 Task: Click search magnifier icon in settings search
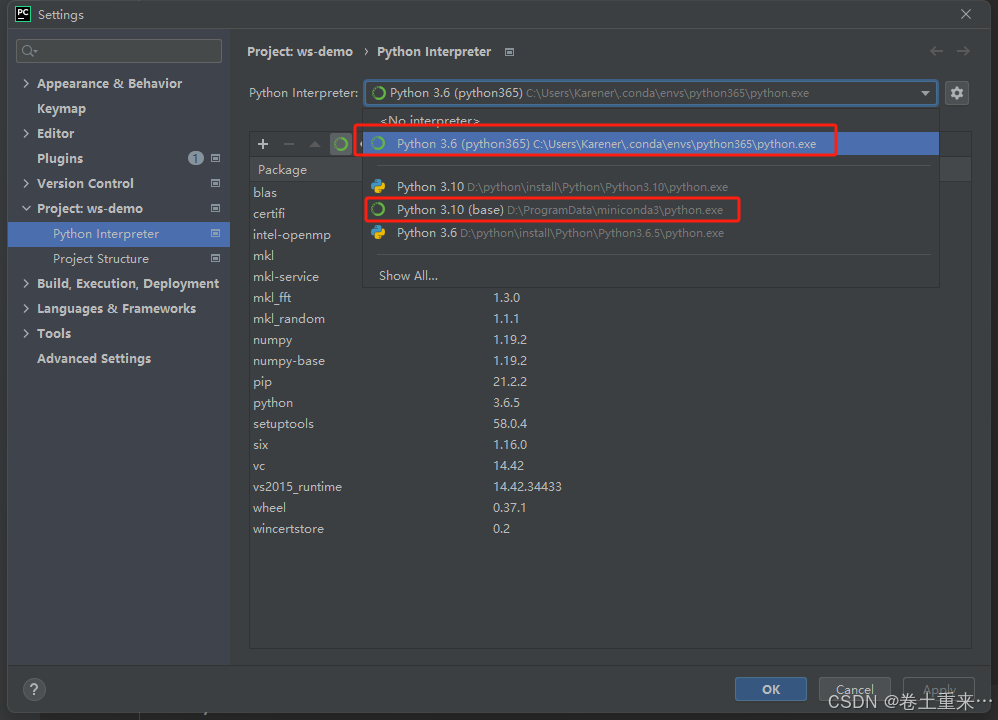point(29,51)
